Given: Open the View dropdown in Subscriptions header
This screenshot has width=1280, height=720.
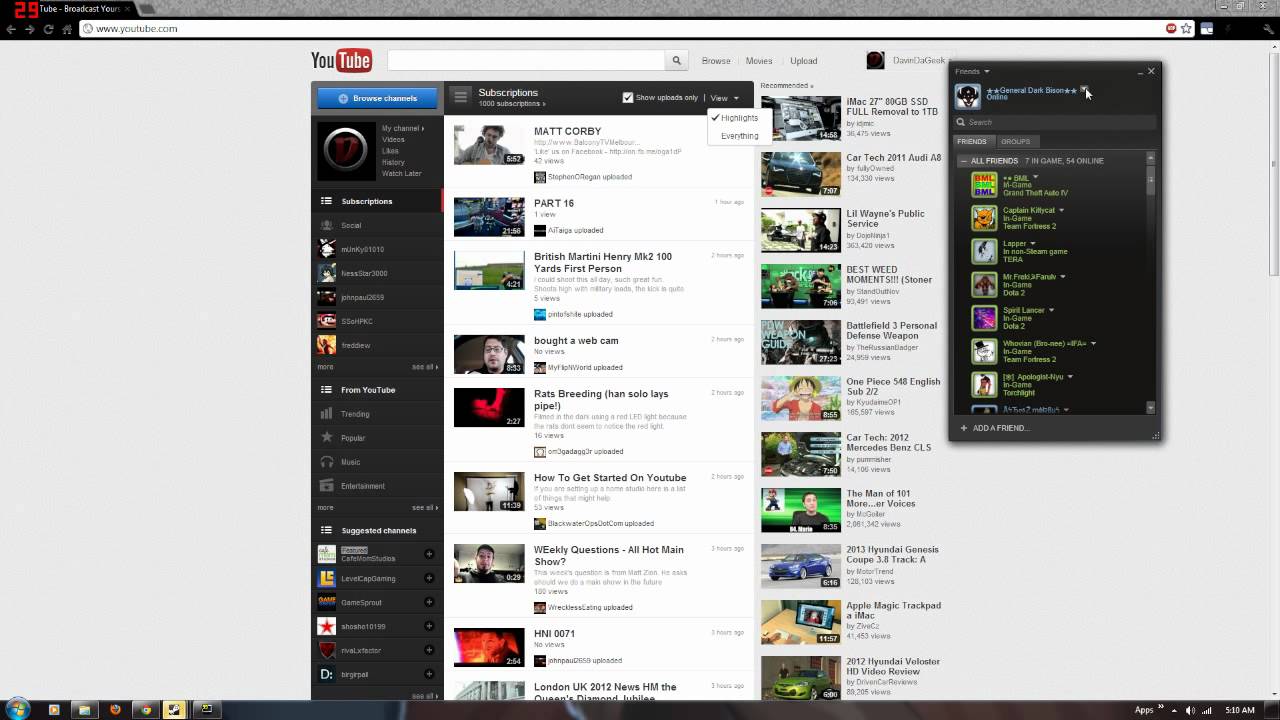Looking at the screenshot, I should [724, 98].
